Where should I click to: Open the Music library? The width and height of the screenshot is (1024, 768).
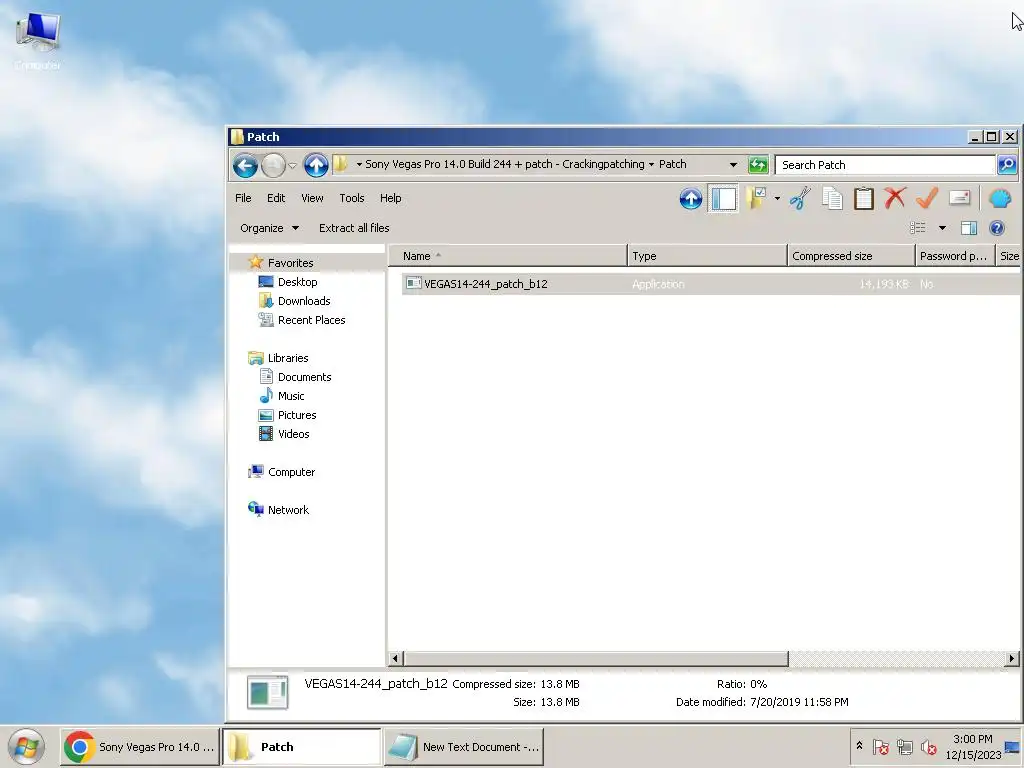coord(291,396)
